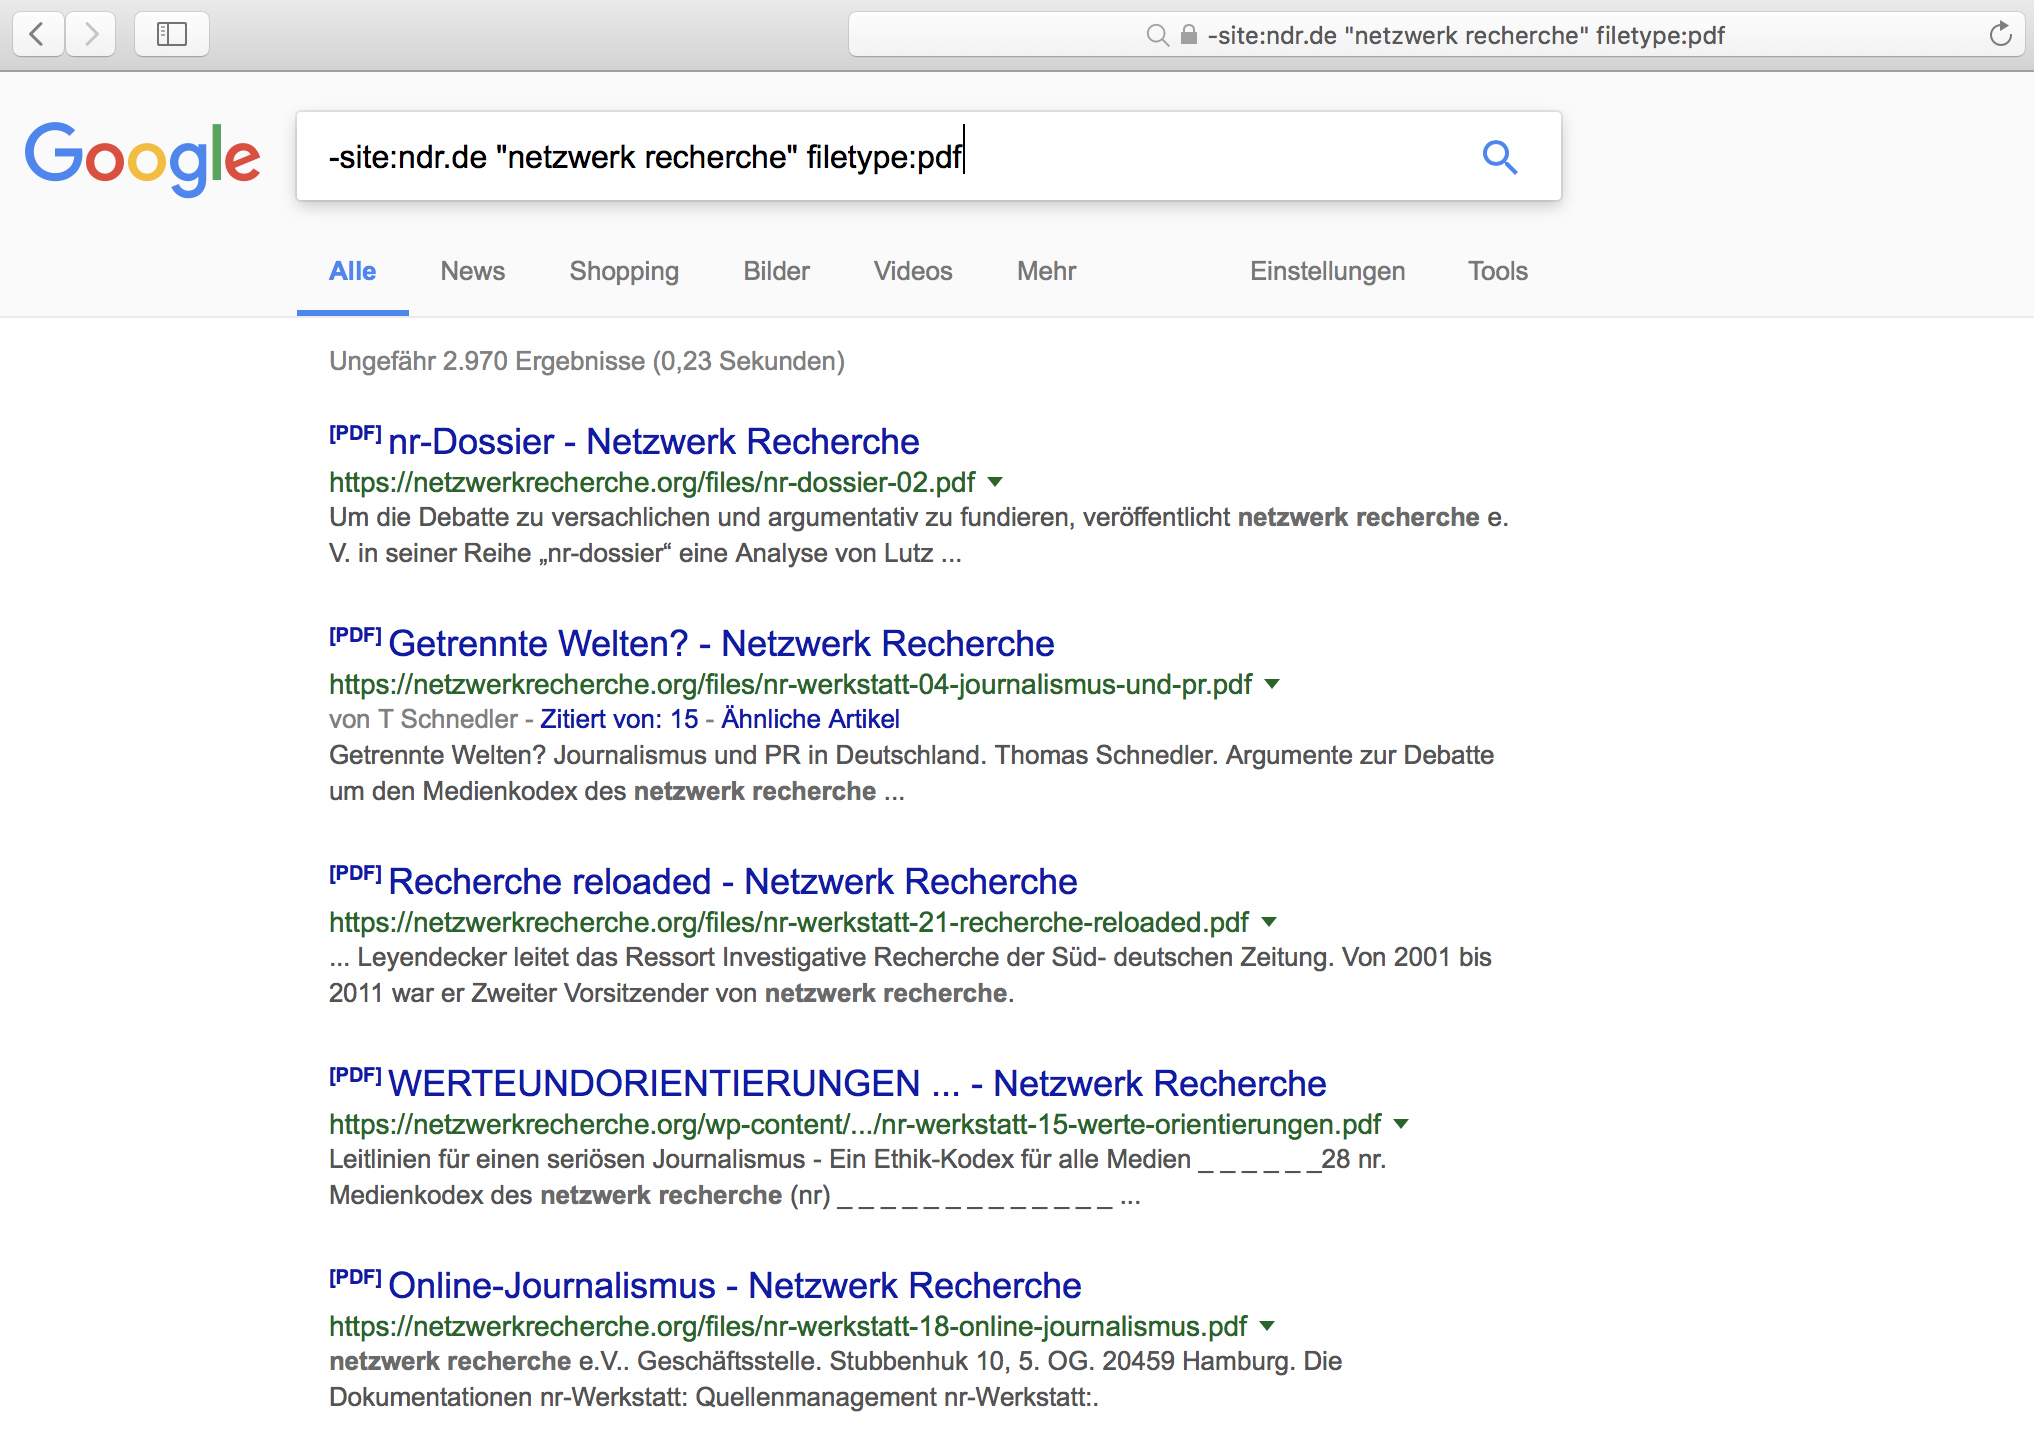Expand dropdown arrow next to nr-dossier-02.pdf URL
Screen dimensions: 2034x1453
tap(995, 482)
